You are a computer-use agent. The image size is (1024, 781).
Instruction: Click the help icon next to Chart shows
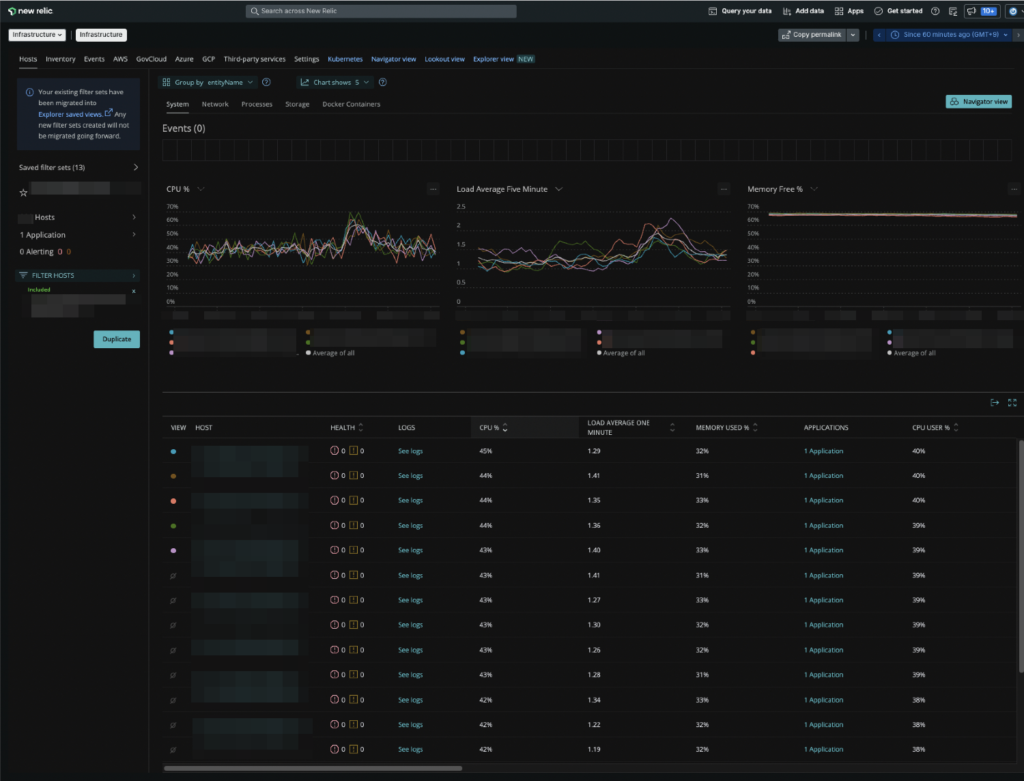pyautogui.click(x=383, y=82)
